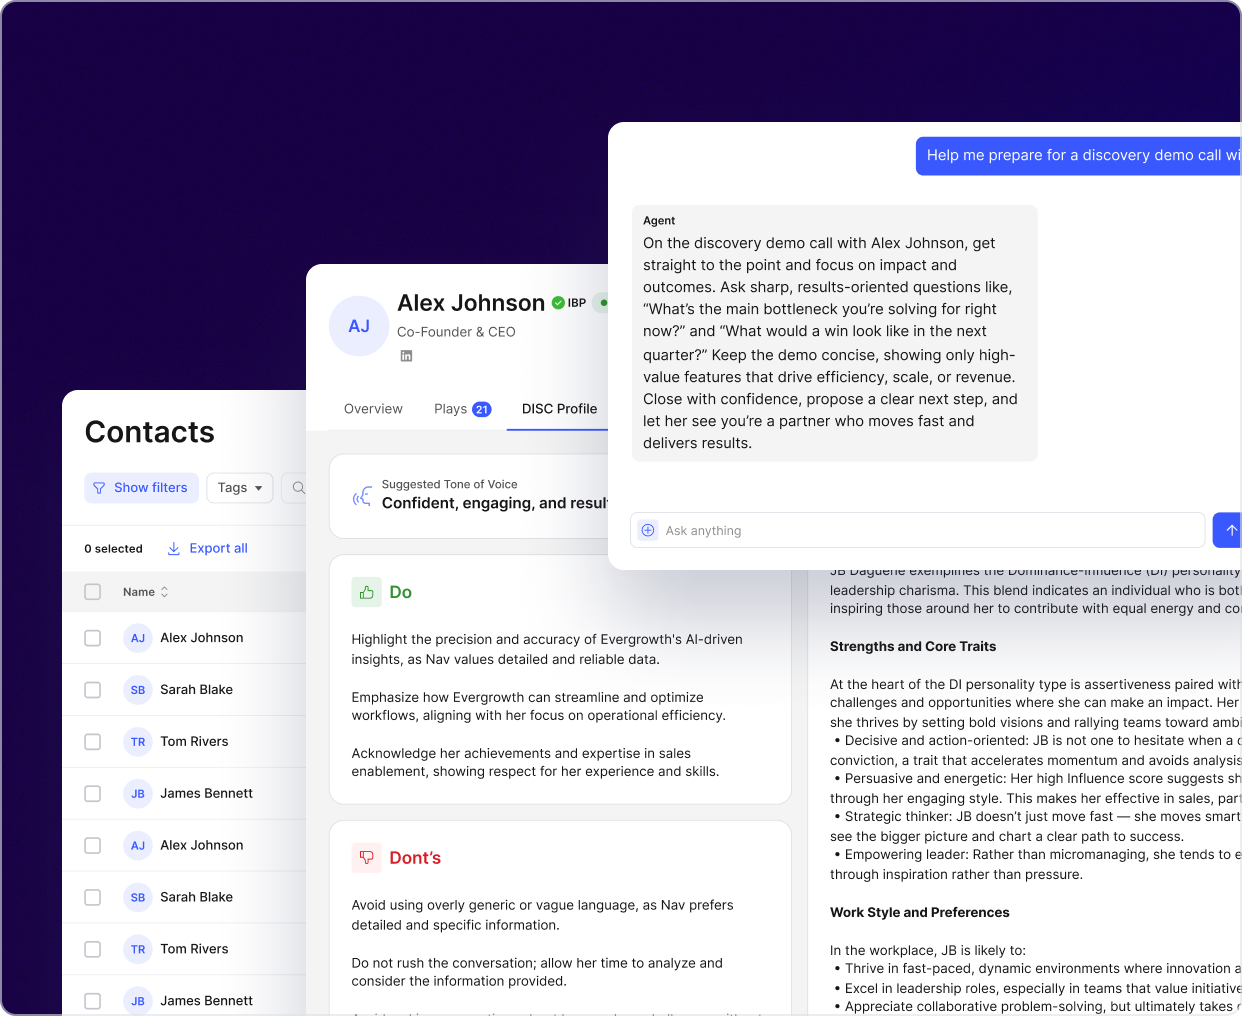Image resolution: width=1242 pixels, height=1016 pixels.
Task: Check the checkbox beside Tom Rivers
Action: click(x=92, y=741)
